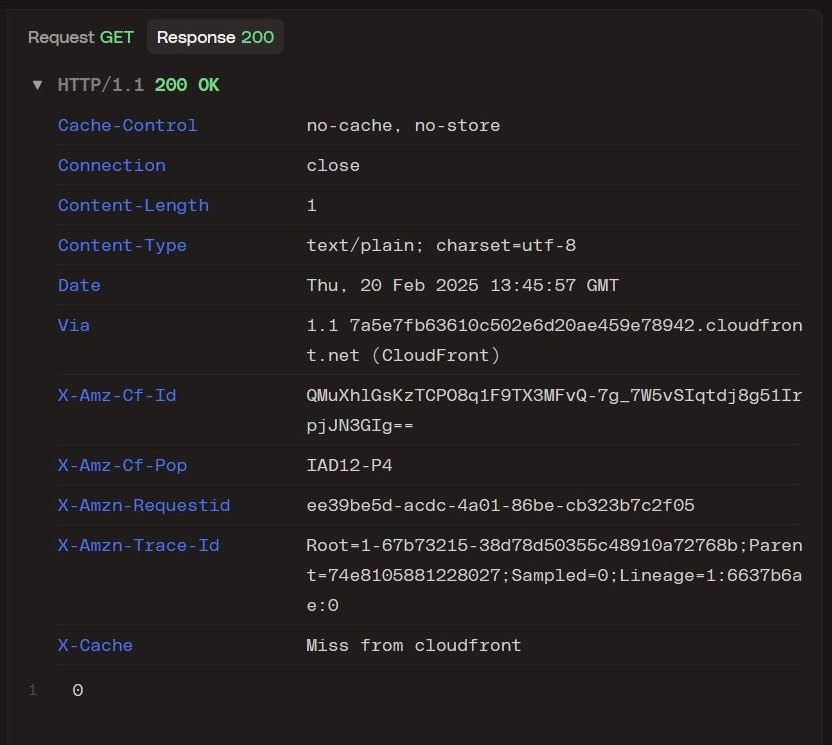Click the Via header name

[x=74, y=325]
